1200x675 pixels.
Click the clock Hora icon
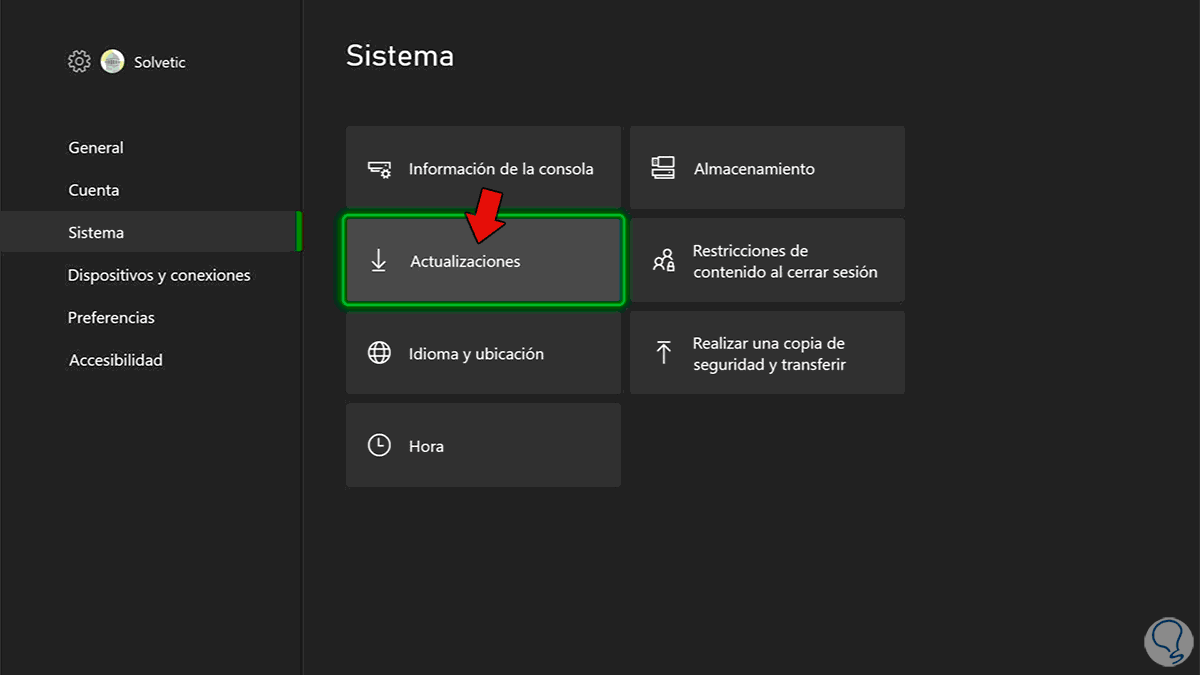379,446
